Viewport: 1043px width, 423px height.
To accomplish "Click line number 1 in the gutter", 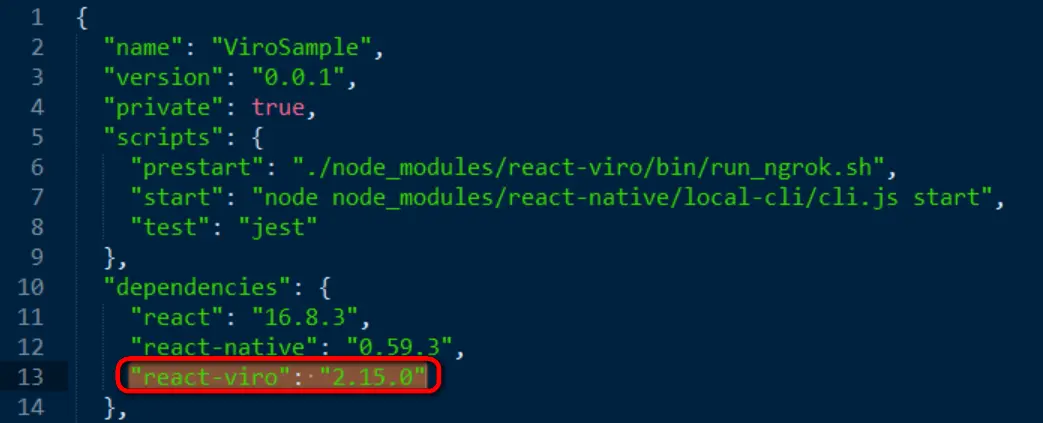I will 36,17.
